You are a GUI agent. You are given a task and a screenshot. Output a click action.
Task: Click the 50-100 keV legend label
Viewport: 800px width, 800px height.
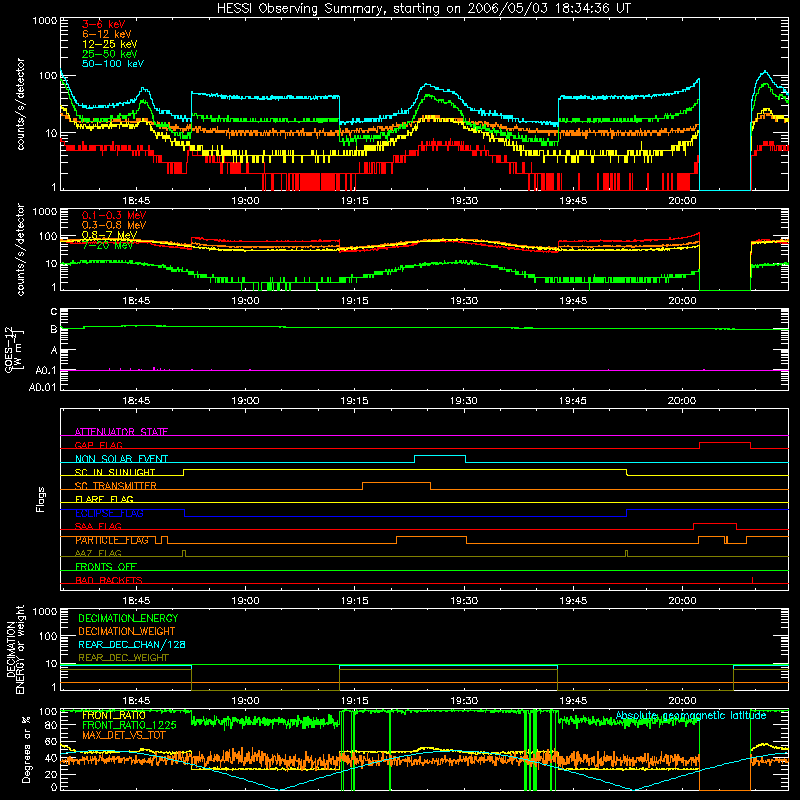coord(113,64)
